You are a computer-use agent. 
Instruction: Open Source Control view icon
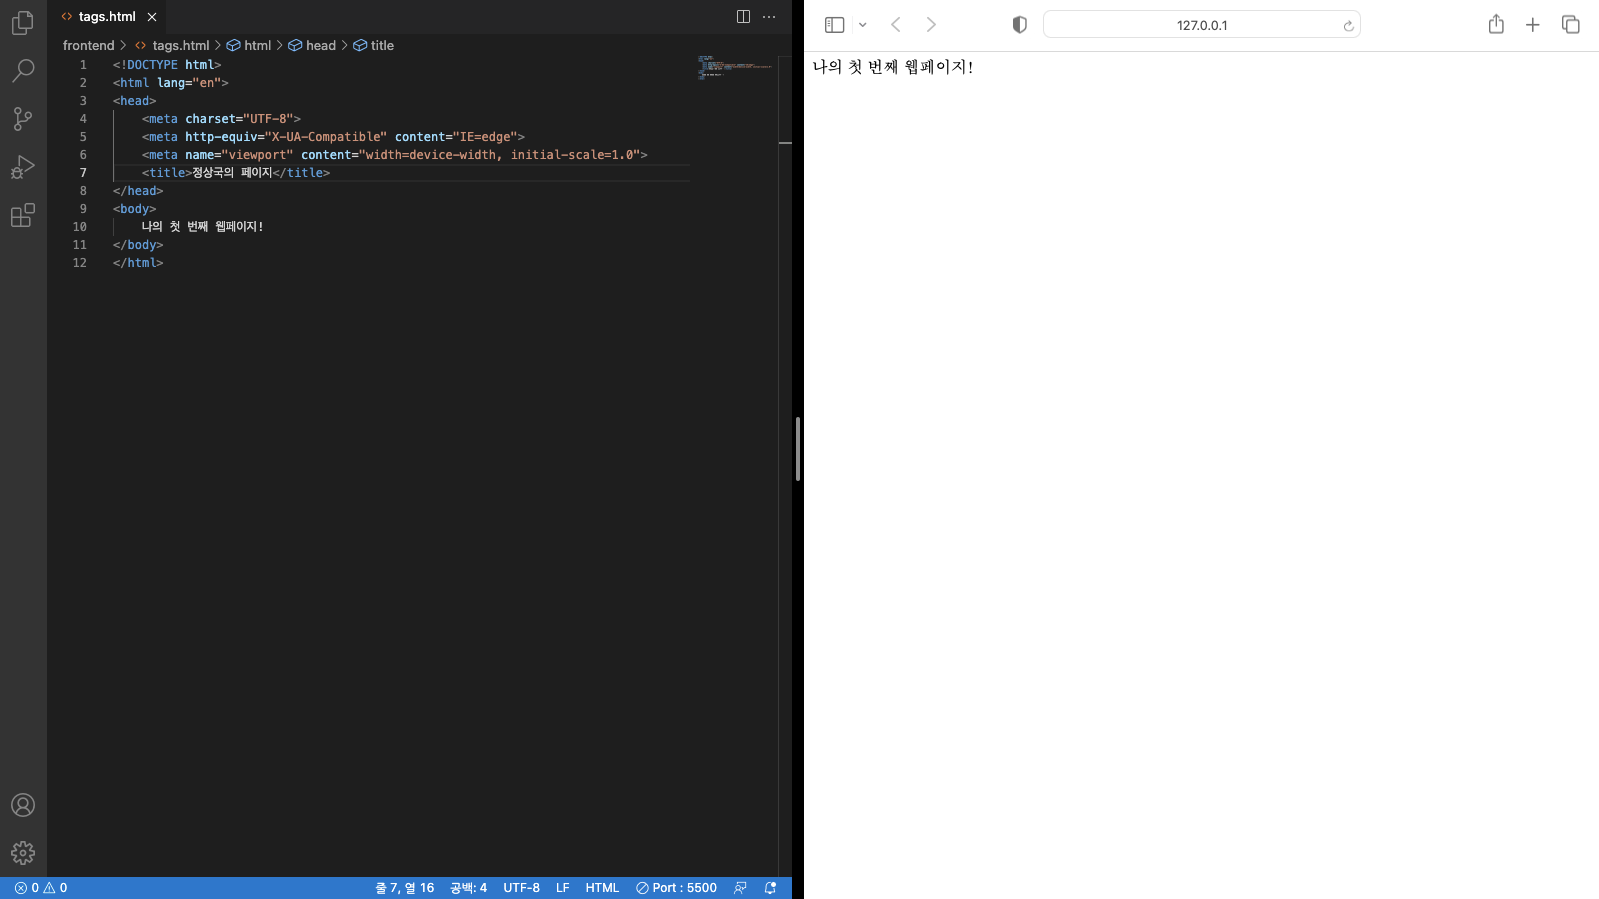click(x=23, y=118)
